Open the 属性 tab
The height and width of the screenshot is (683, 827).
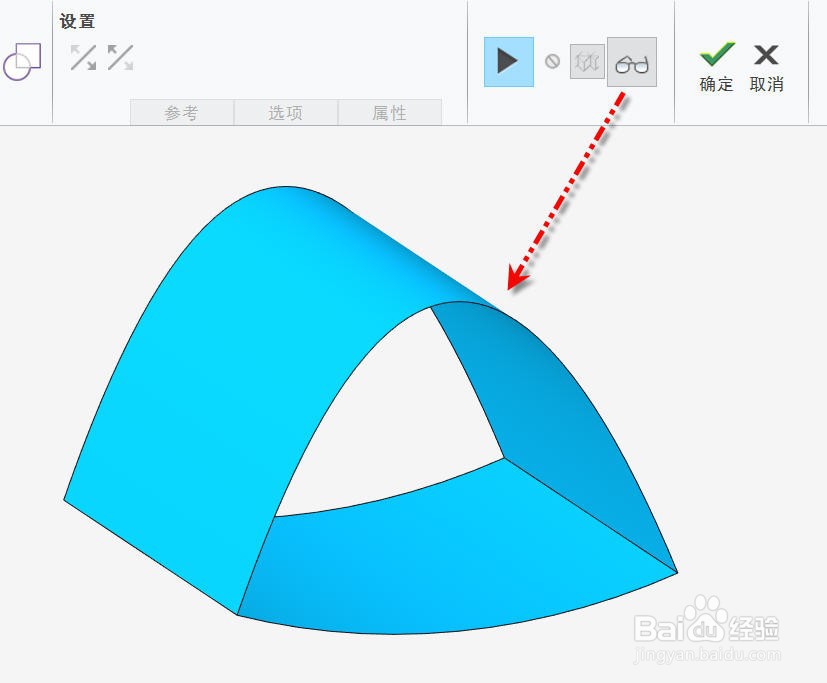[x=389, y=112]
